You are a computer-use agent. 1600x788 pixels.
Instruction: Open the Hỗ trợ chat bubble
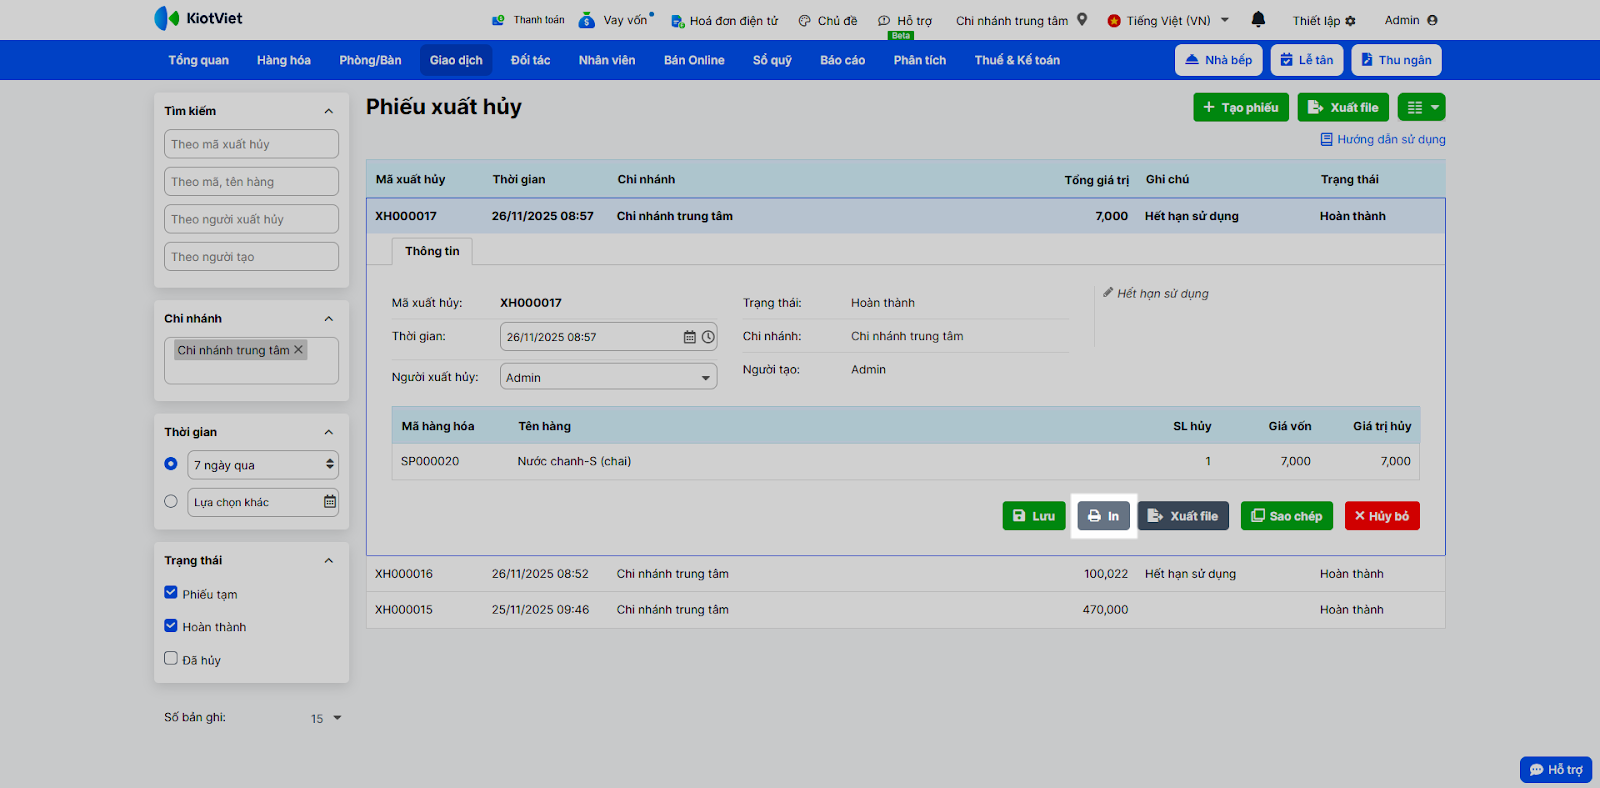point(1556,769)
